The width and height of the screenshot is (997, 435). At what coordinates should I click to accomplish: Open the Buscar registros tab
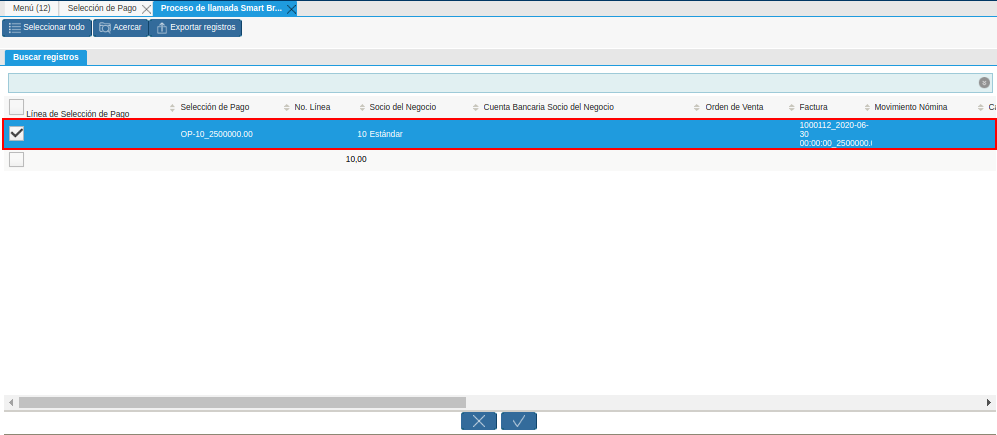coord(46,57)
